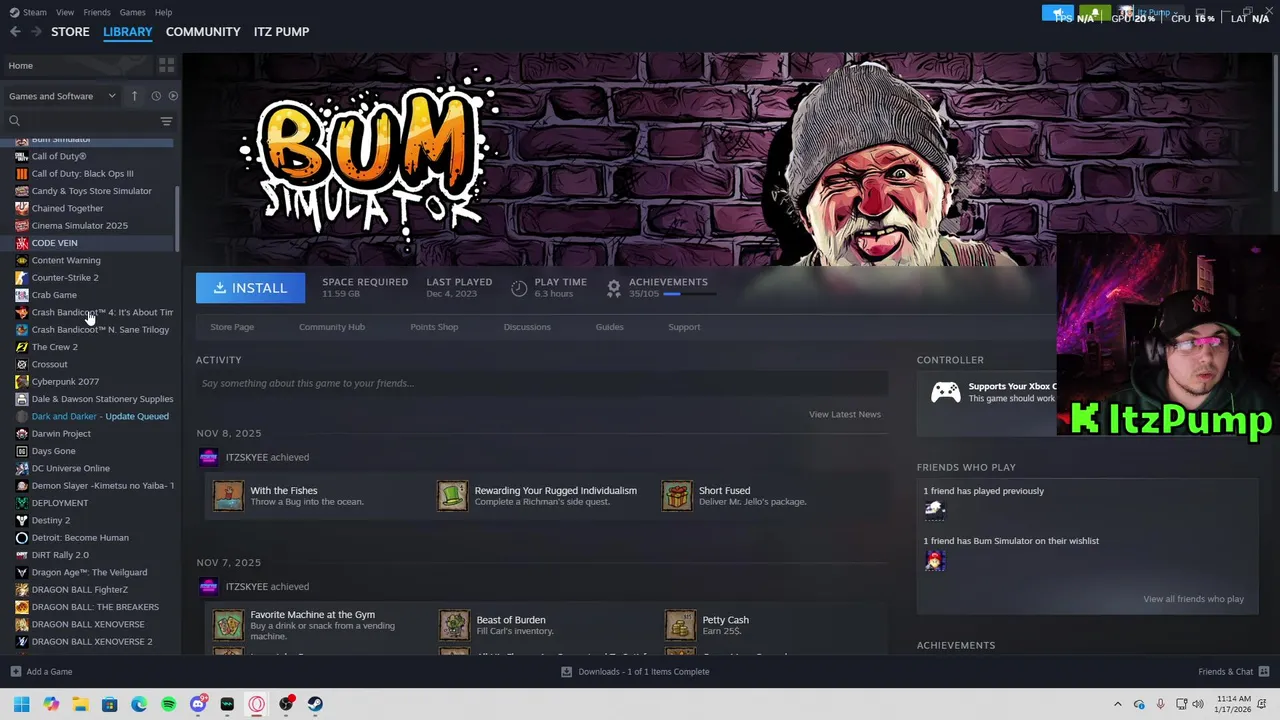Go back with the left arrow
This screenshot has width=1280, height=720.
point(15,32)
